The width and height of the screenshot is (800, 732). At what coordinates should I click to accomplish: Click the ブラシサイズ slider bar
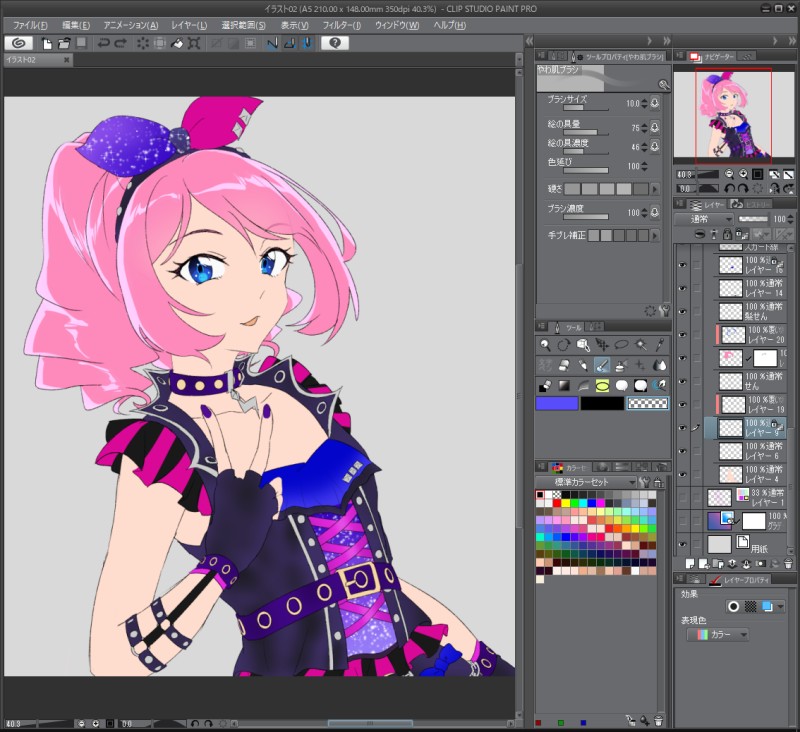point(586,108)
